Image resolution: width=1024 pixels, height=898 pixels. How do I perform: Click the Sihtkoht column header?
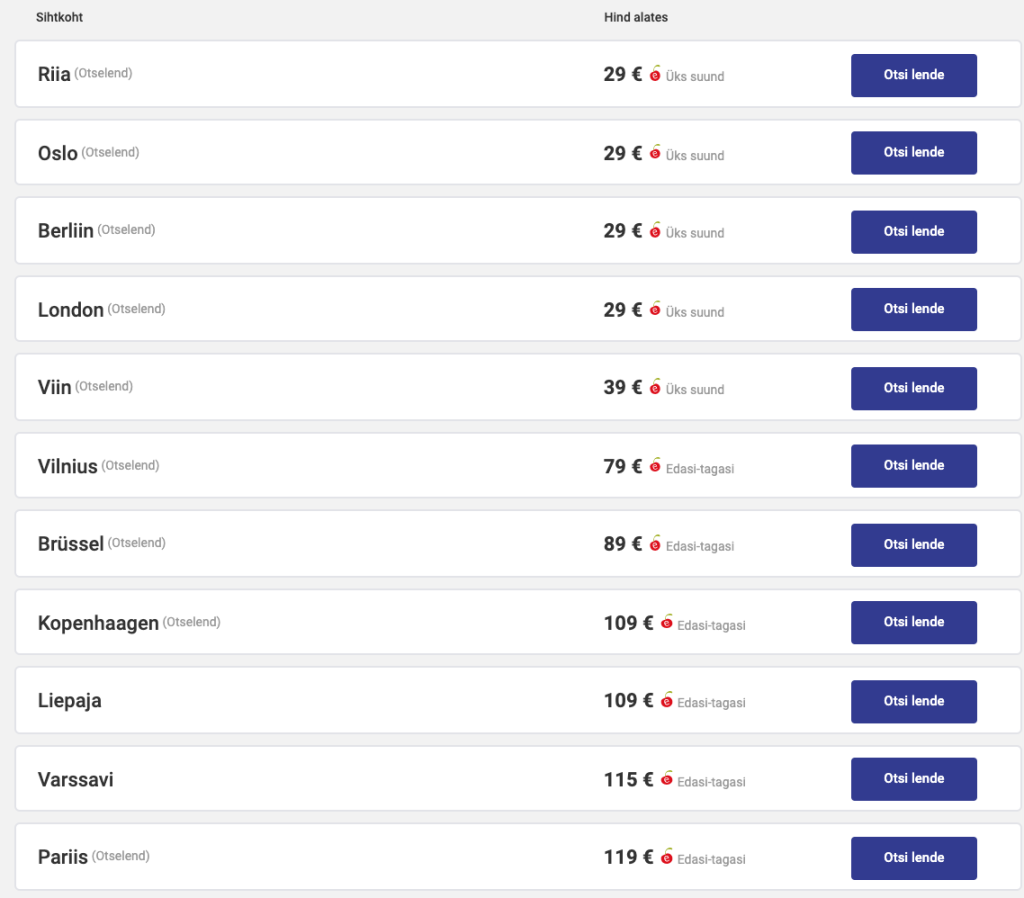click(x=59, y=17)
